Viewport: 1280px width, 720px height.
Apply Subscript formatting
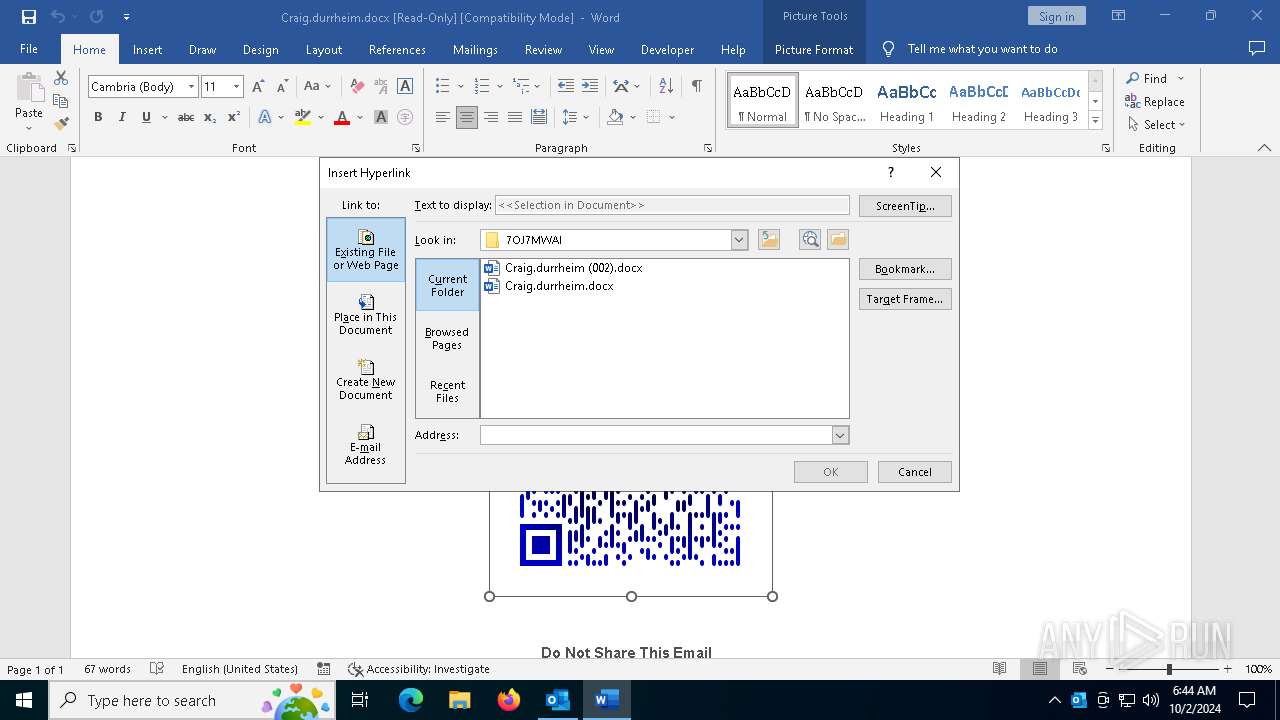(209, 117)
